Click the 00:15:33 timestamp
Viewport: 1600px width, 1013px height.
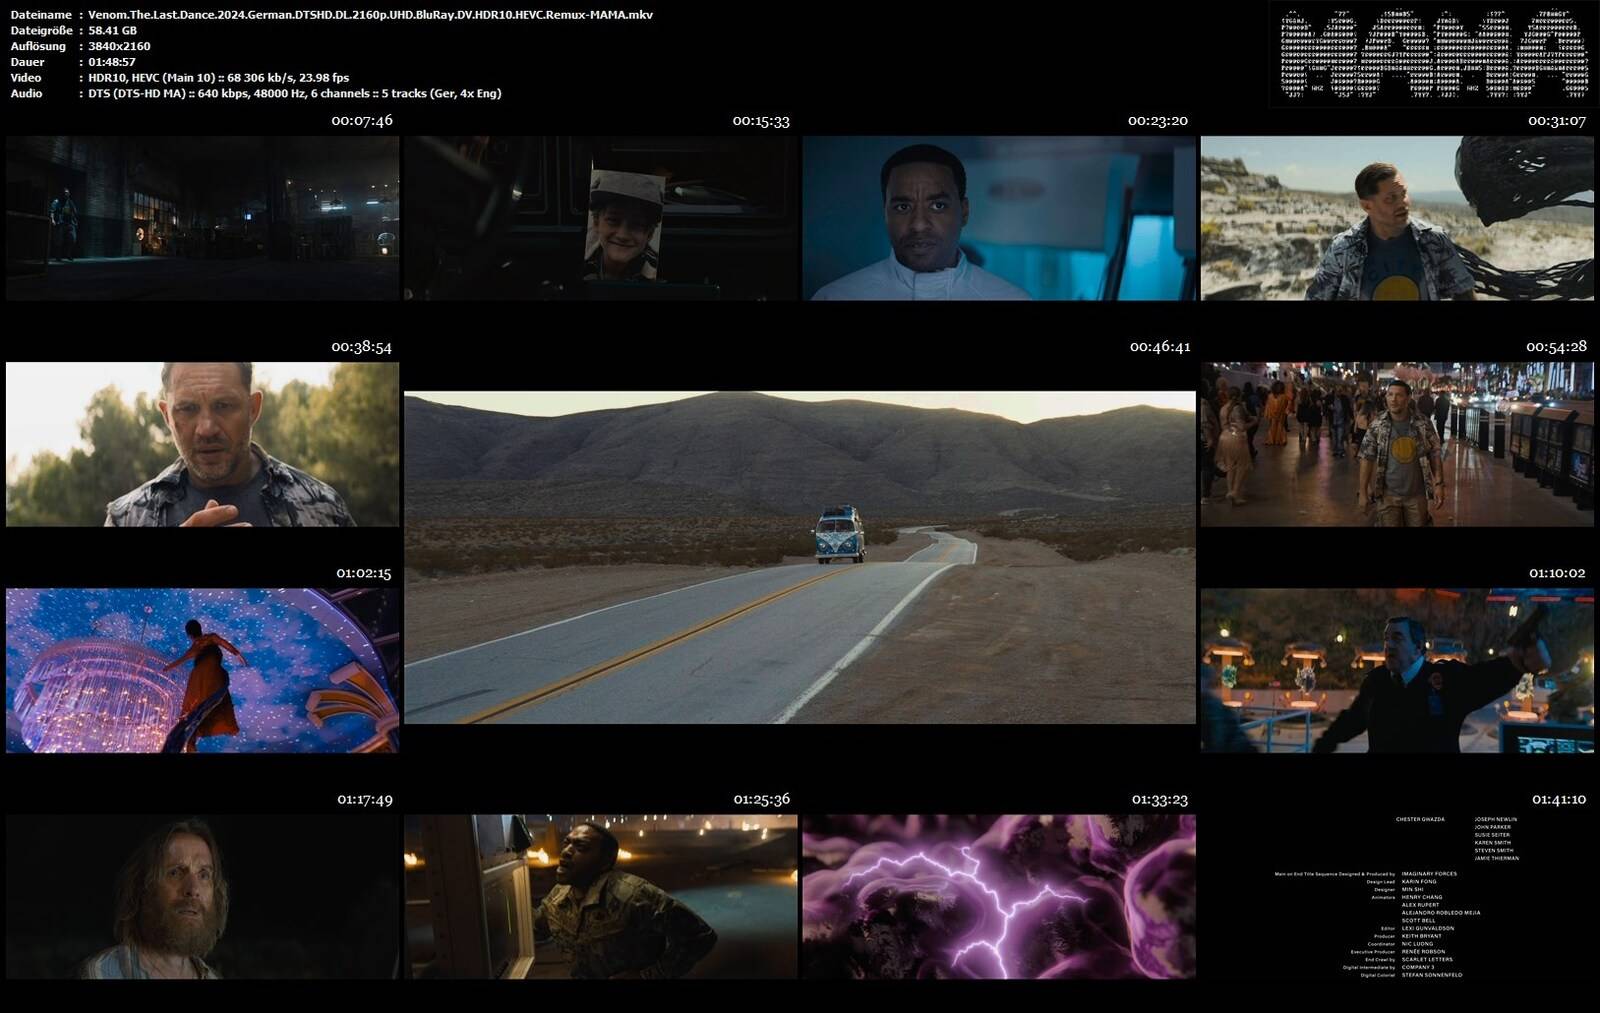click(x=761, y=121)
